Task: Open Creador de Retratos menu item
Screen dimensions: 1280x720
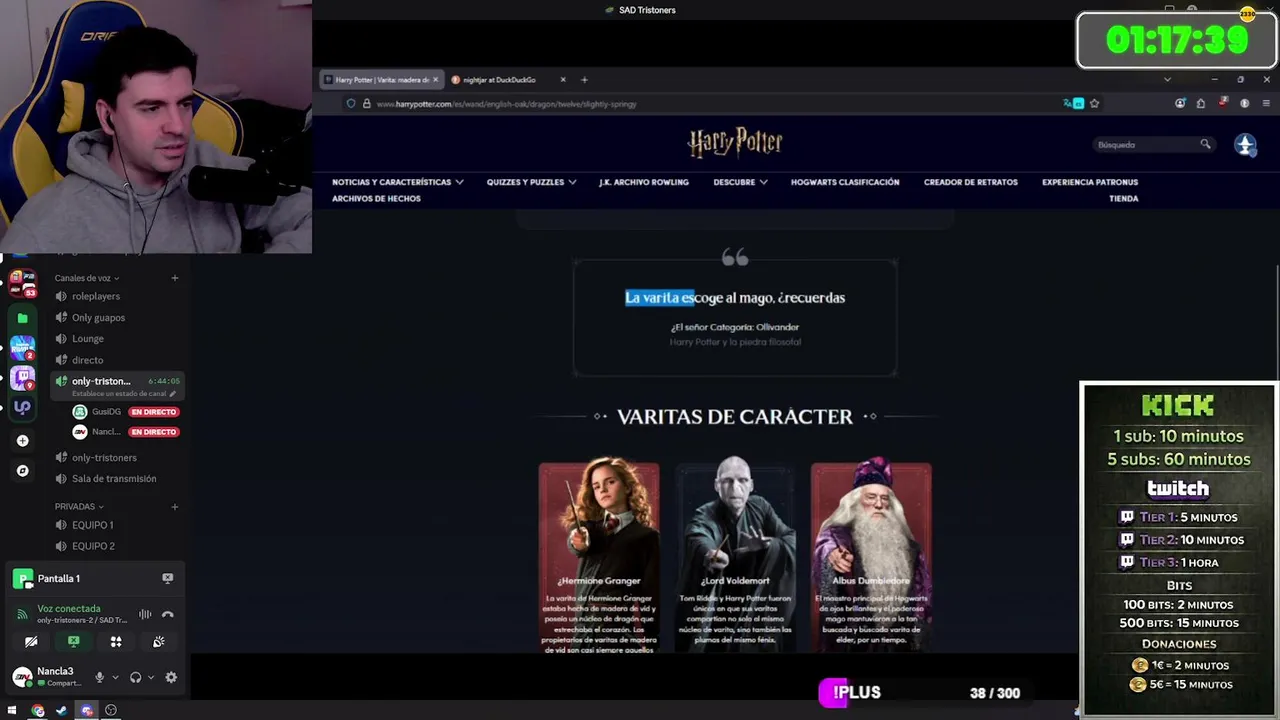Action: tap(971, 182)
